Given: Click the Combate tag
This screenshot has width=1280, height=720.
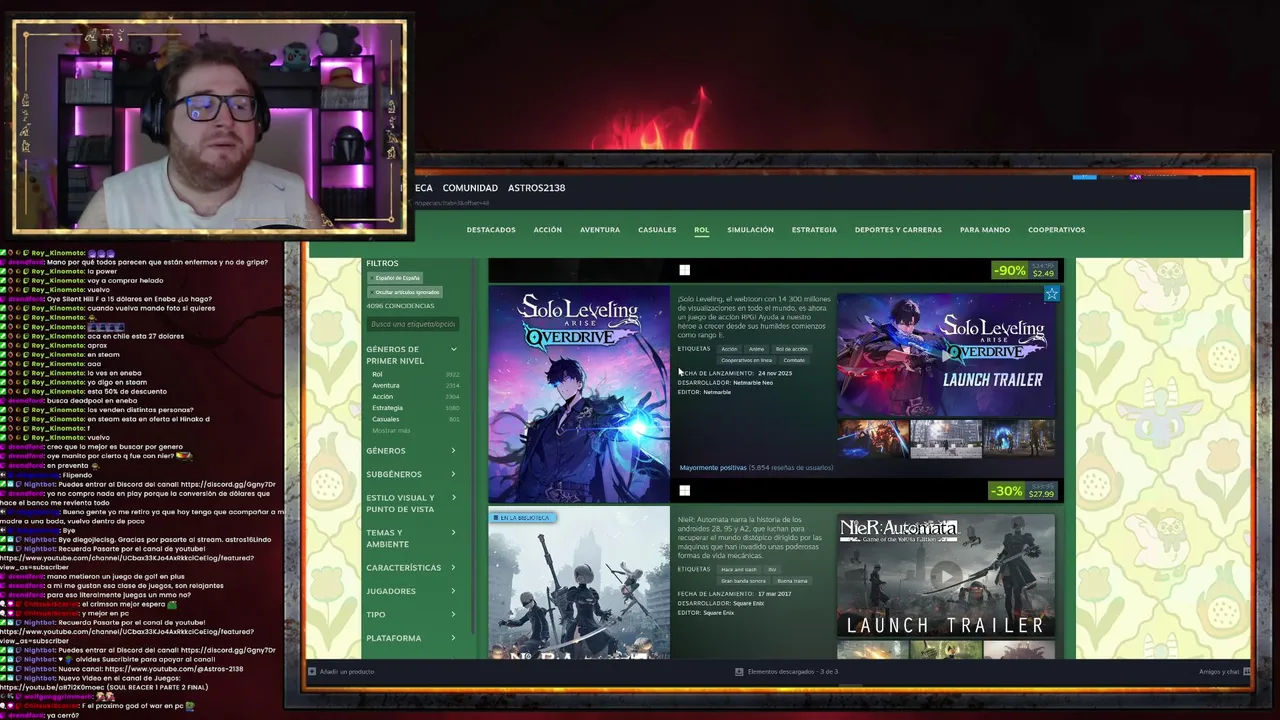Looking at the screenshot, I should pyautogui.click(x=794, y=360).
